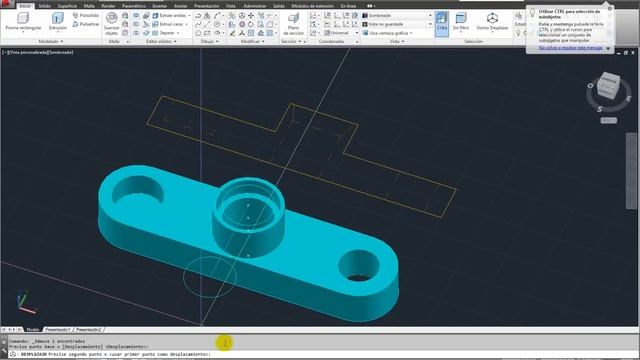Screen dimensions: 640x360
Task: Switch to the Malla ribbon tab
Action: click(x=89, y=6)
